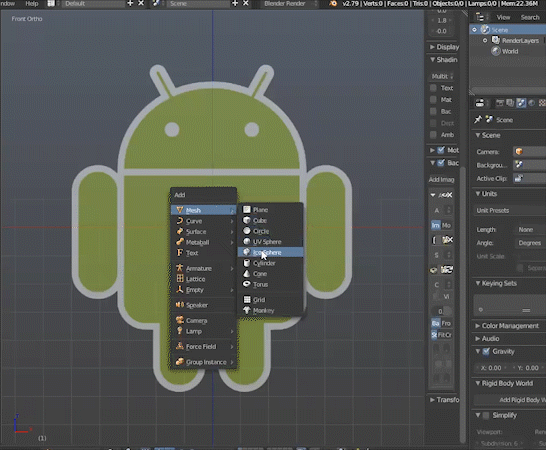This screenshot has width=546, height=450.
Task: Collapse the Keying Sets panel
Action: point(478,283)
